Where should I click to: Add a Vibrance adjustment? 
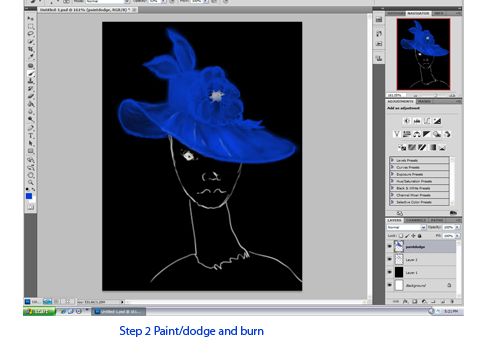coord(396,134)
